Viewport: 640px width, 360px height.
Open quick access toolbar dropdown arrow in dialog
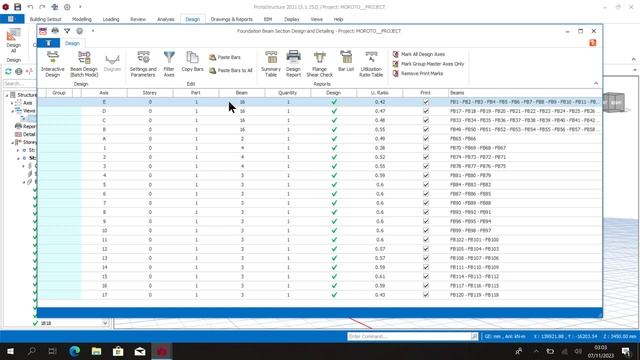93,31
